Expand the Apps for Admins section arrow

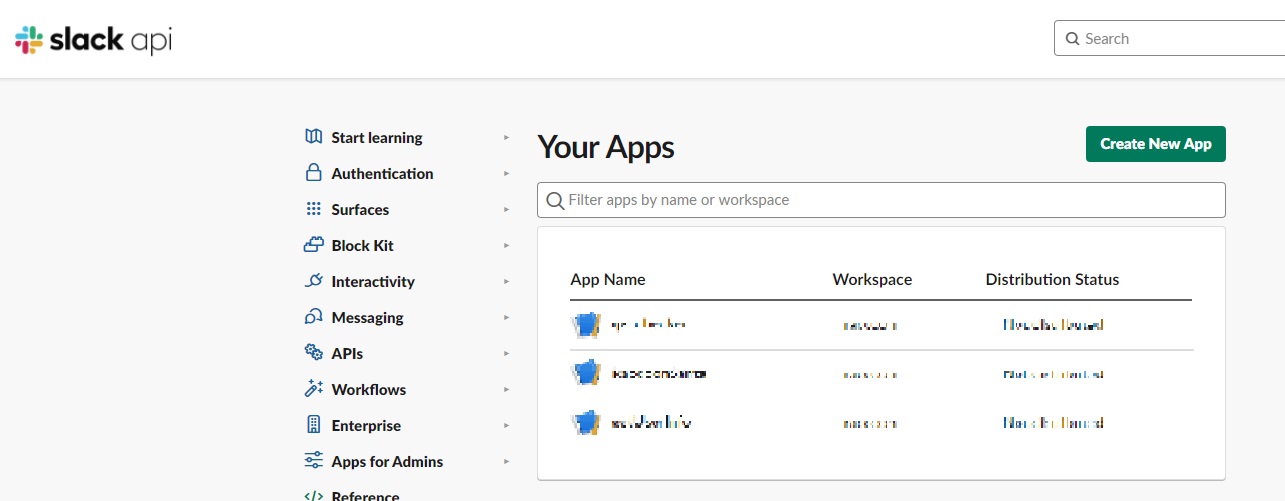click(x=507, y=461)
